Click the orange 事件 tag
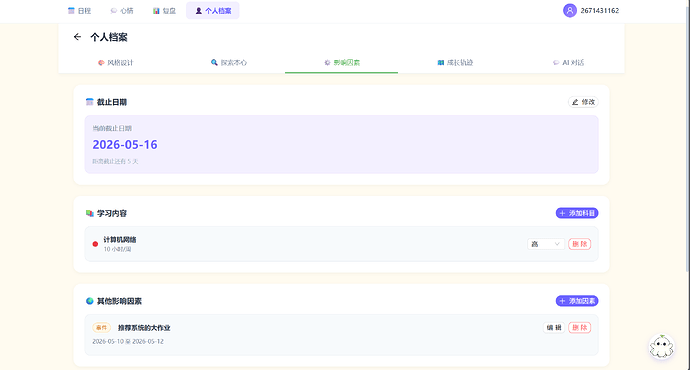The width and height of the screenshot is (690, 370). (x=102, y=328)
